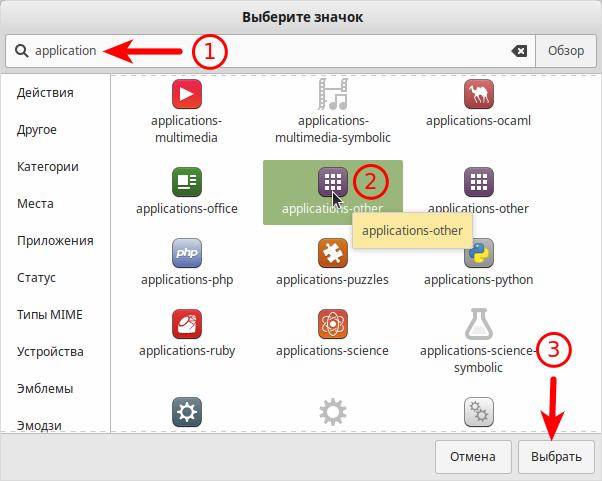Select the highlighted applications-other grid icon
The height and width of the screenshot is (481, 602).
(332, 182)
